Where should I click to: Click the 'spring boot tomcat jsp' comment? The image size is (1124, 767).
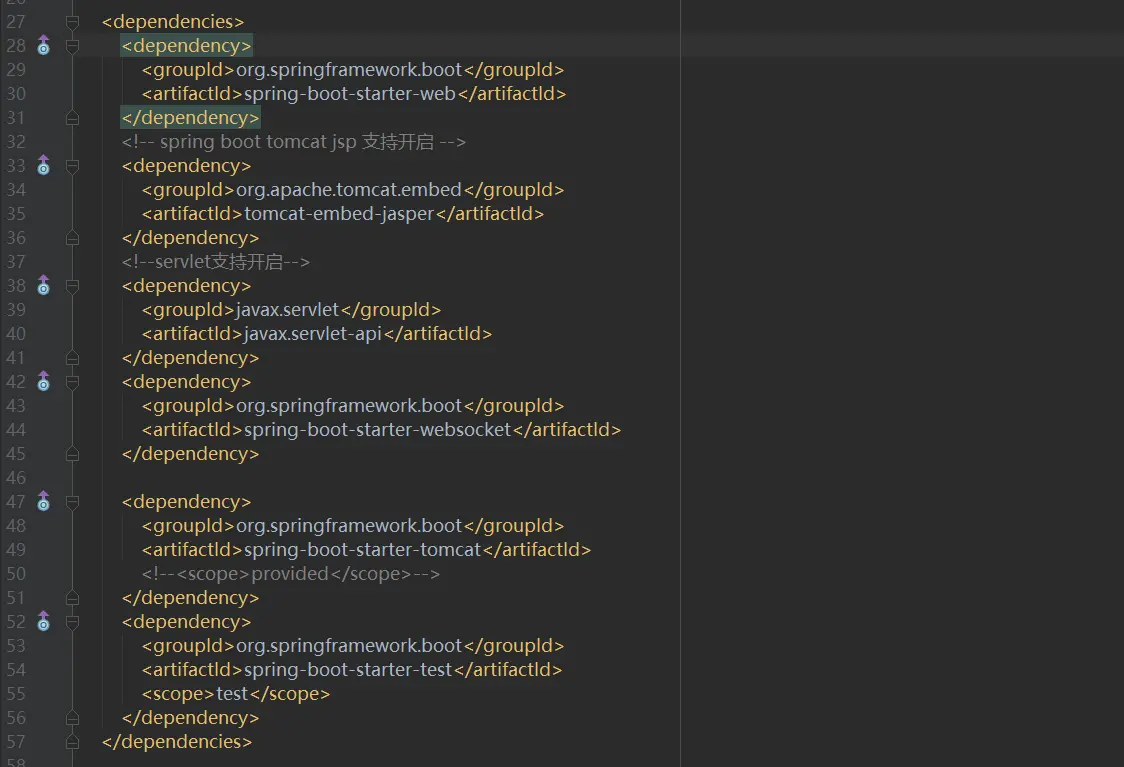pyautogui.click(x=294, y=142)
